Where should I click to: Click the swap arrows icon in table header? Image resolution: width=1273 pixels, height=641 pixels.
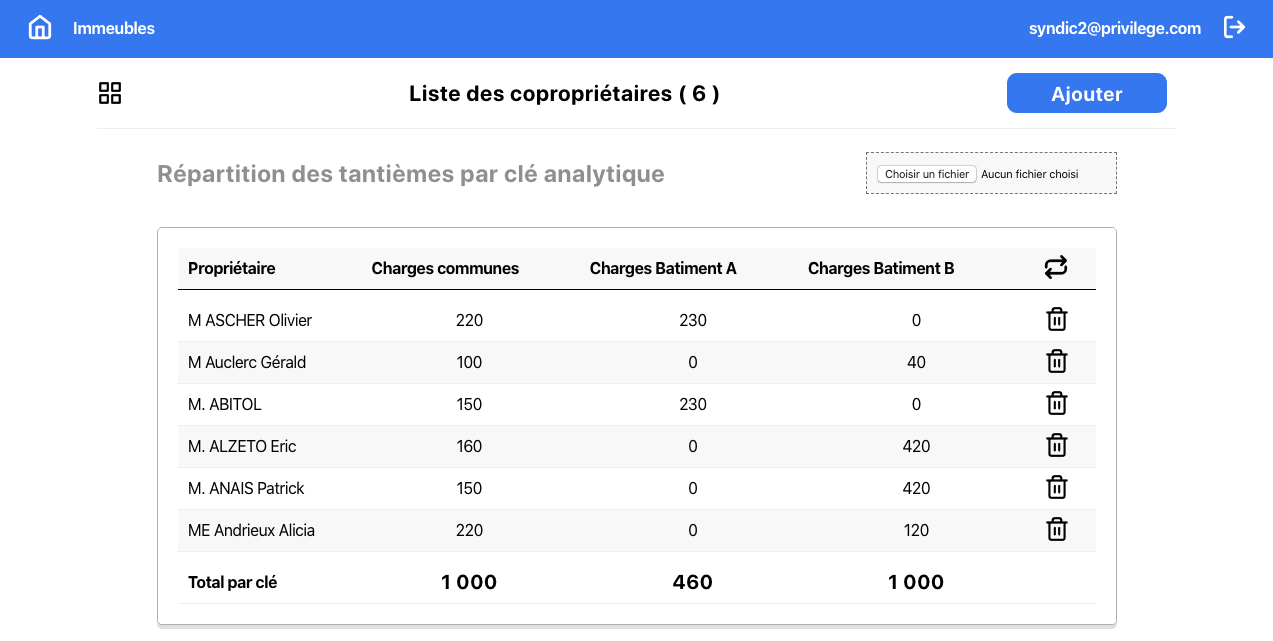(1056, 267)
